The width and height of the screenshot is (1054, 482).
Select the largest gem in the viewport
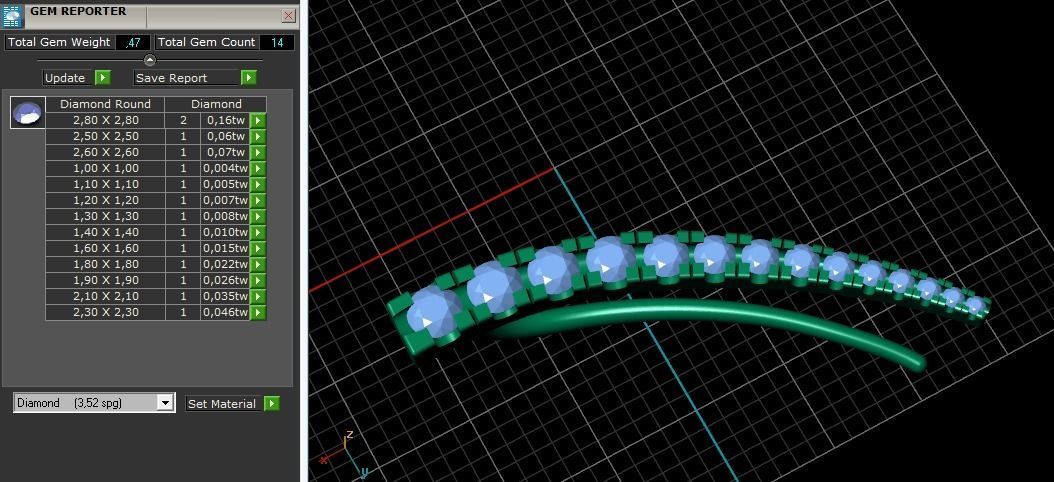coord(434,311)
